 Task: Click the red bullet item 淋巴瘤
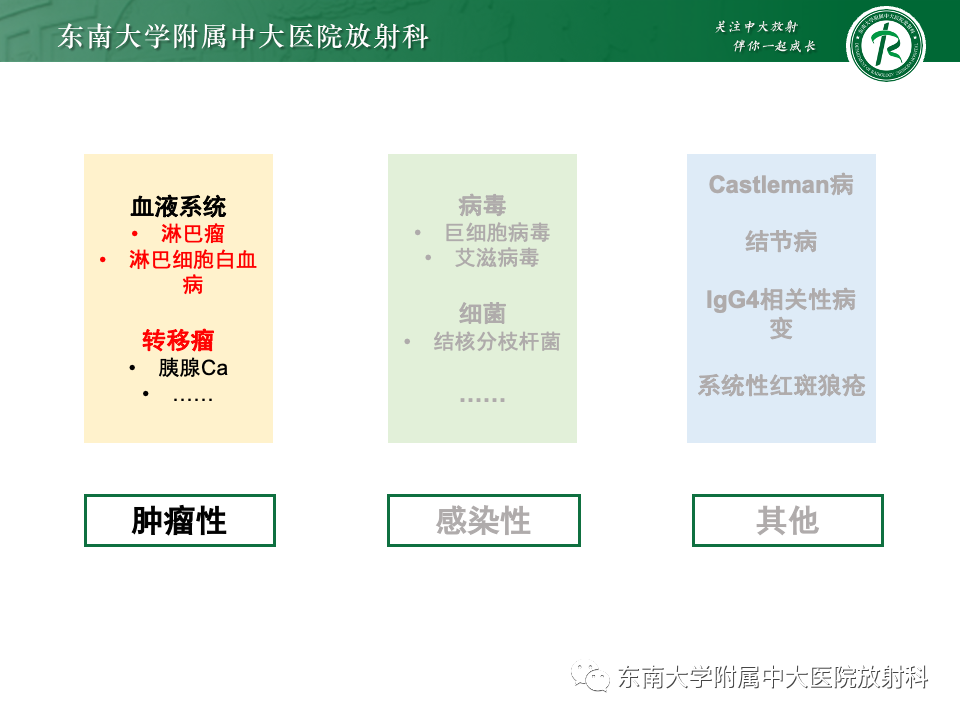click(192, 233)
